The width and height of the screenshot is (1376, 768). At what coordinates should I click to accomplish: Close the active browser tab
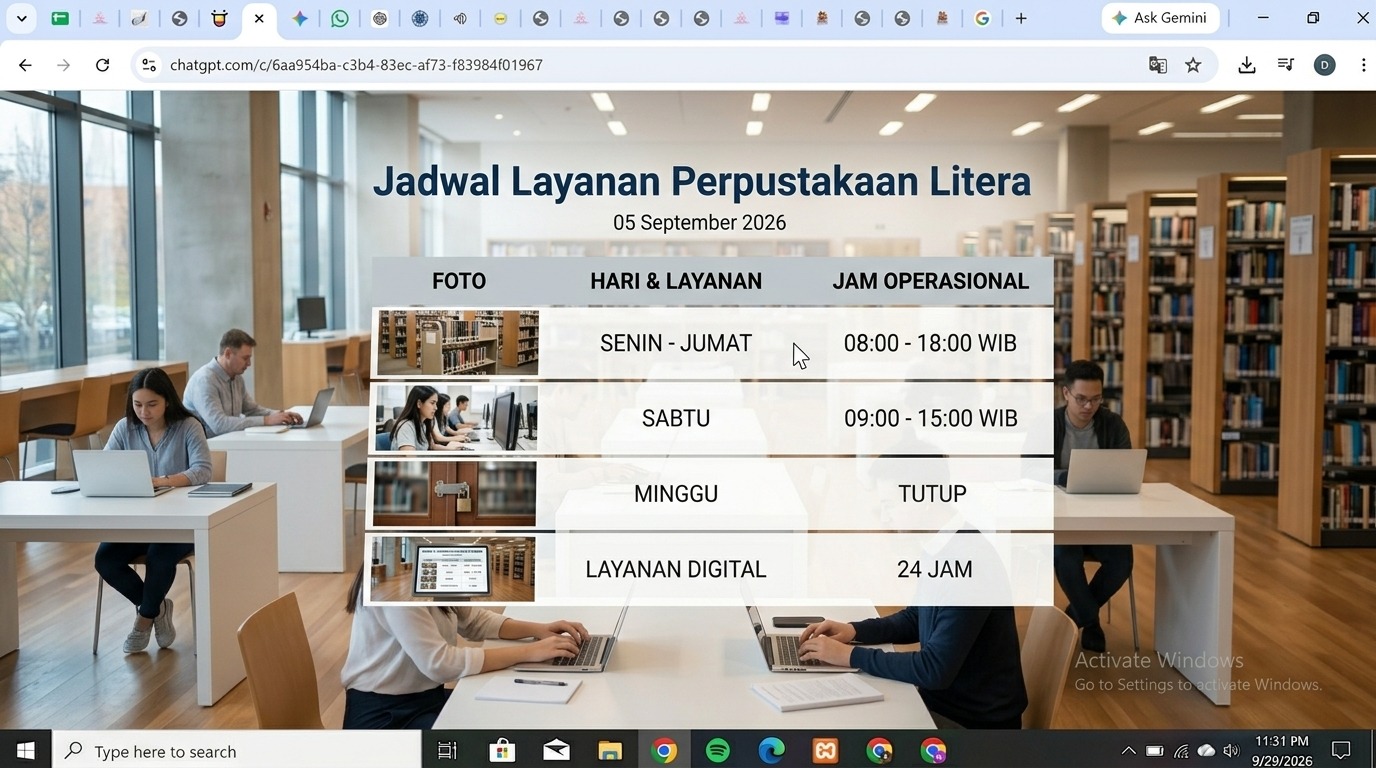tap(259, 18)
